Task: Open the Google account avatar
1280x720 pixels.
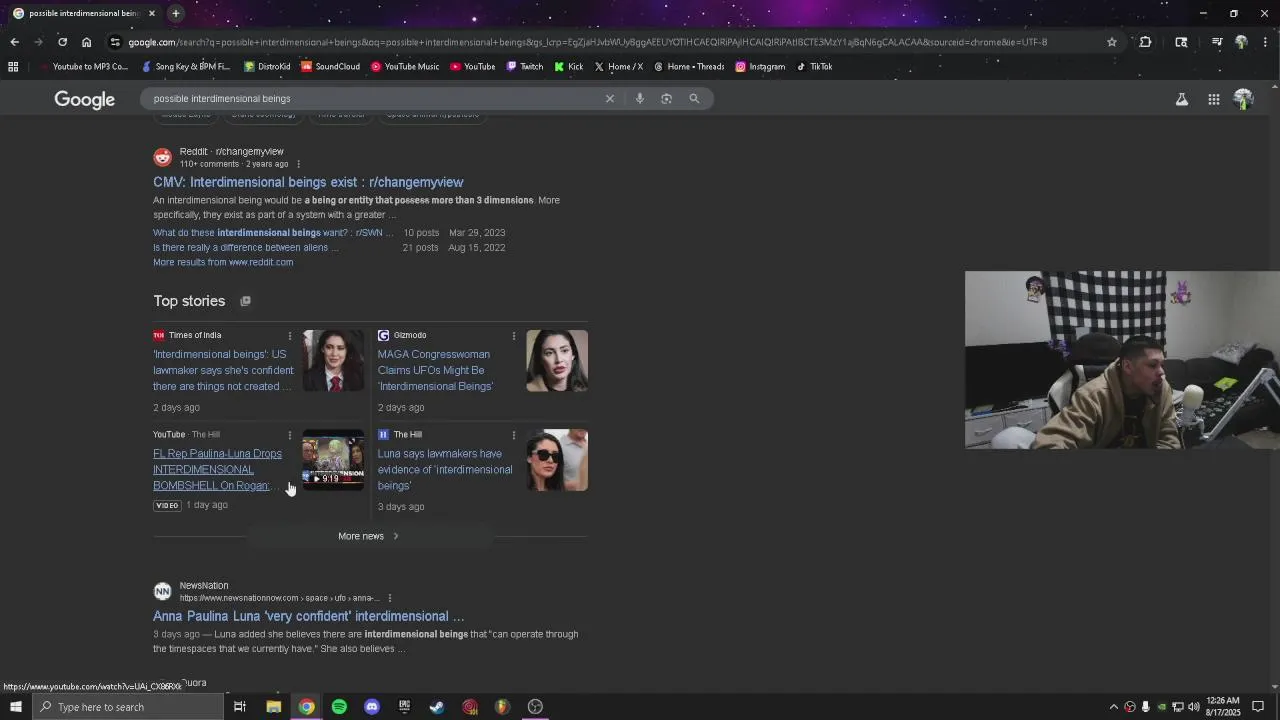Action: coord(1243,99)
